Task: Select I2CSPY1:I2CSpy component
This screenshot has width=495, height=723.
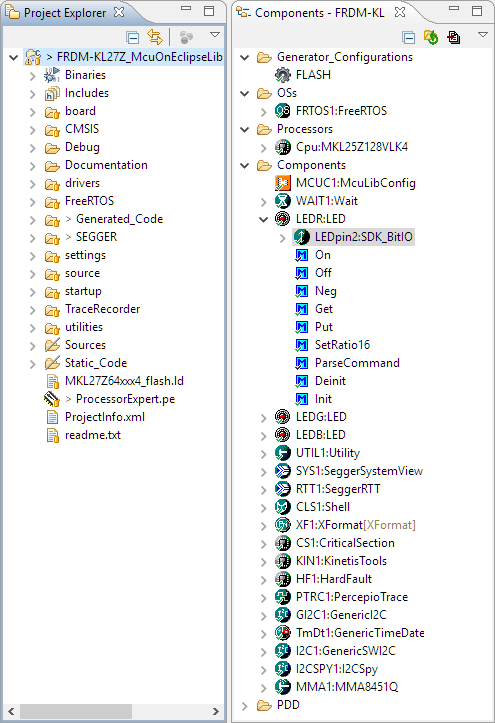Action: [336, 669]
